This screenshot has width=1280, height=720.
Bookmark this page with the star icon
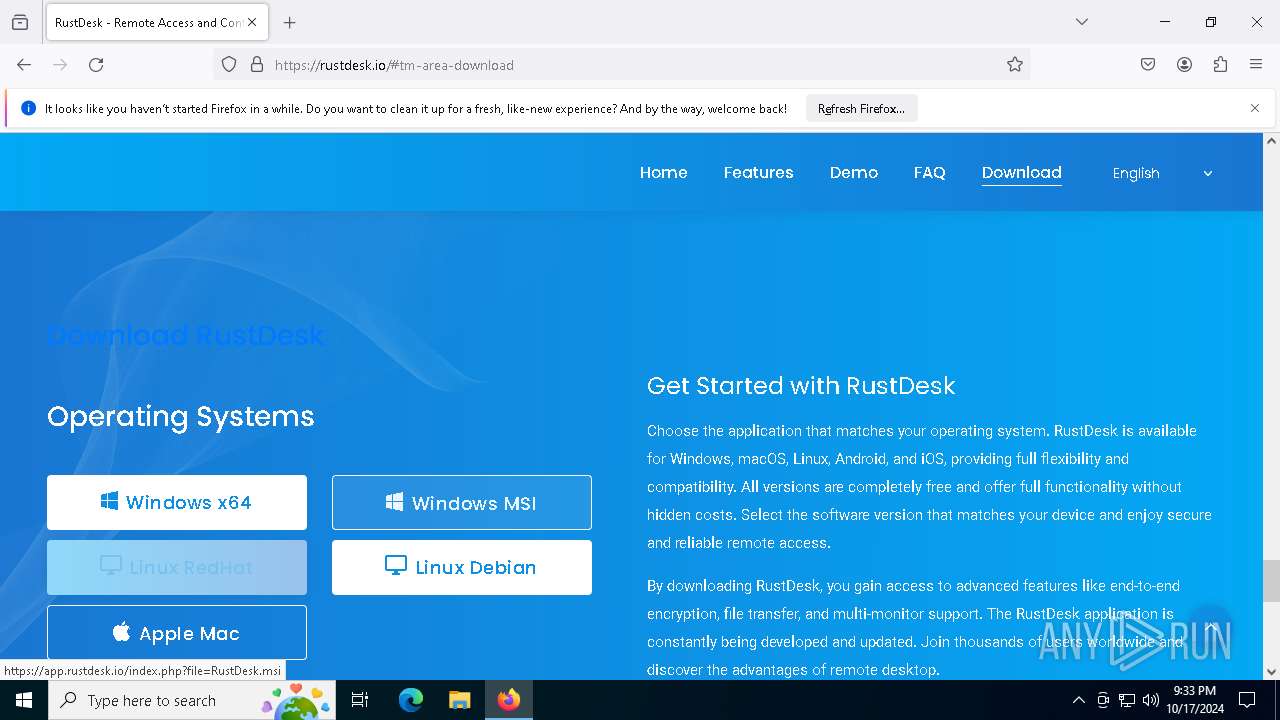tap(1015, 65)
